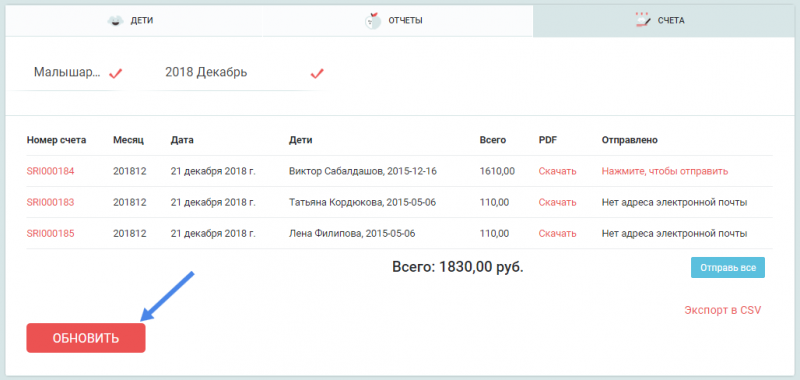Click the Месяц column header

(x=129, y=140)
